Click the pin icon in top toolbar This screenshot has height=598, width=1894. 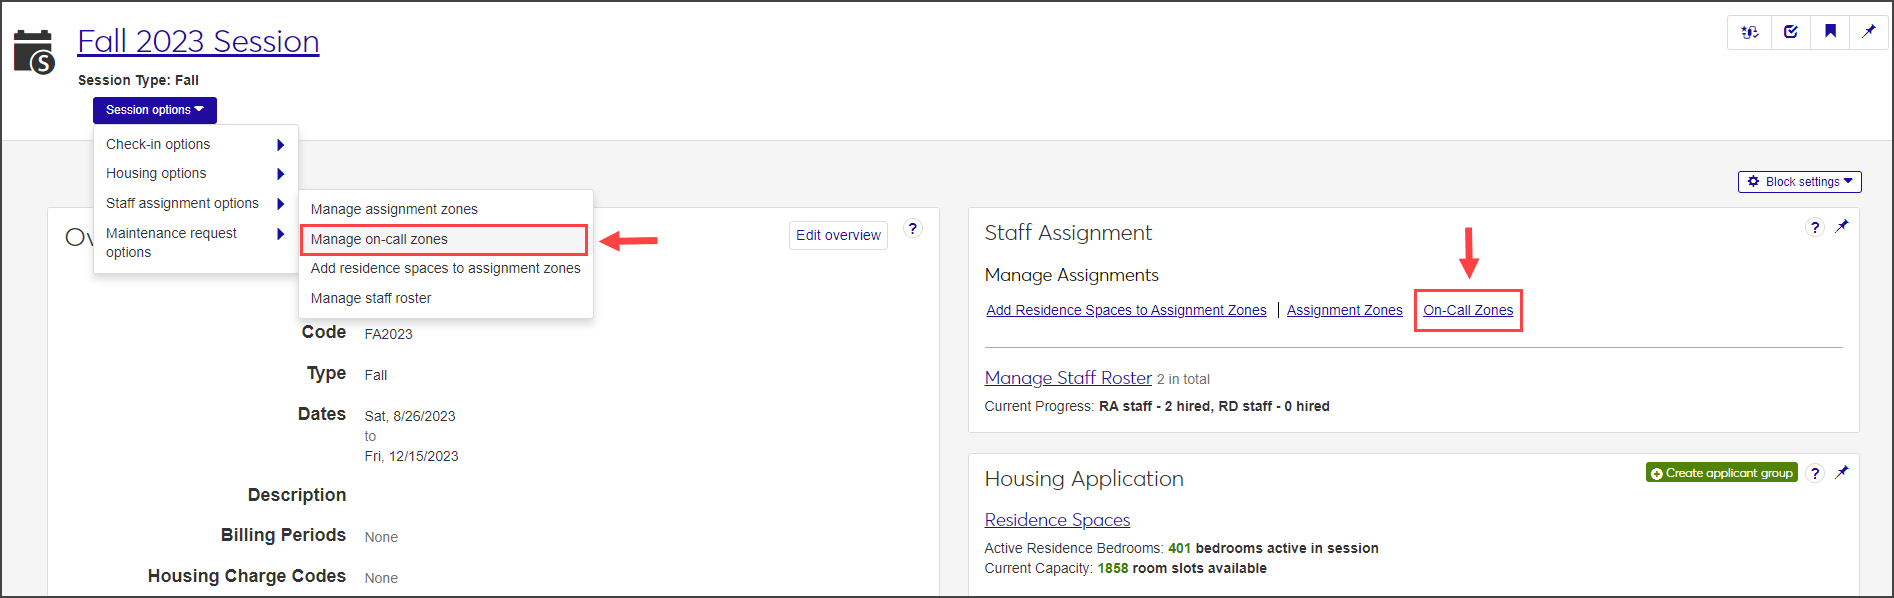tap(1869, 32)
